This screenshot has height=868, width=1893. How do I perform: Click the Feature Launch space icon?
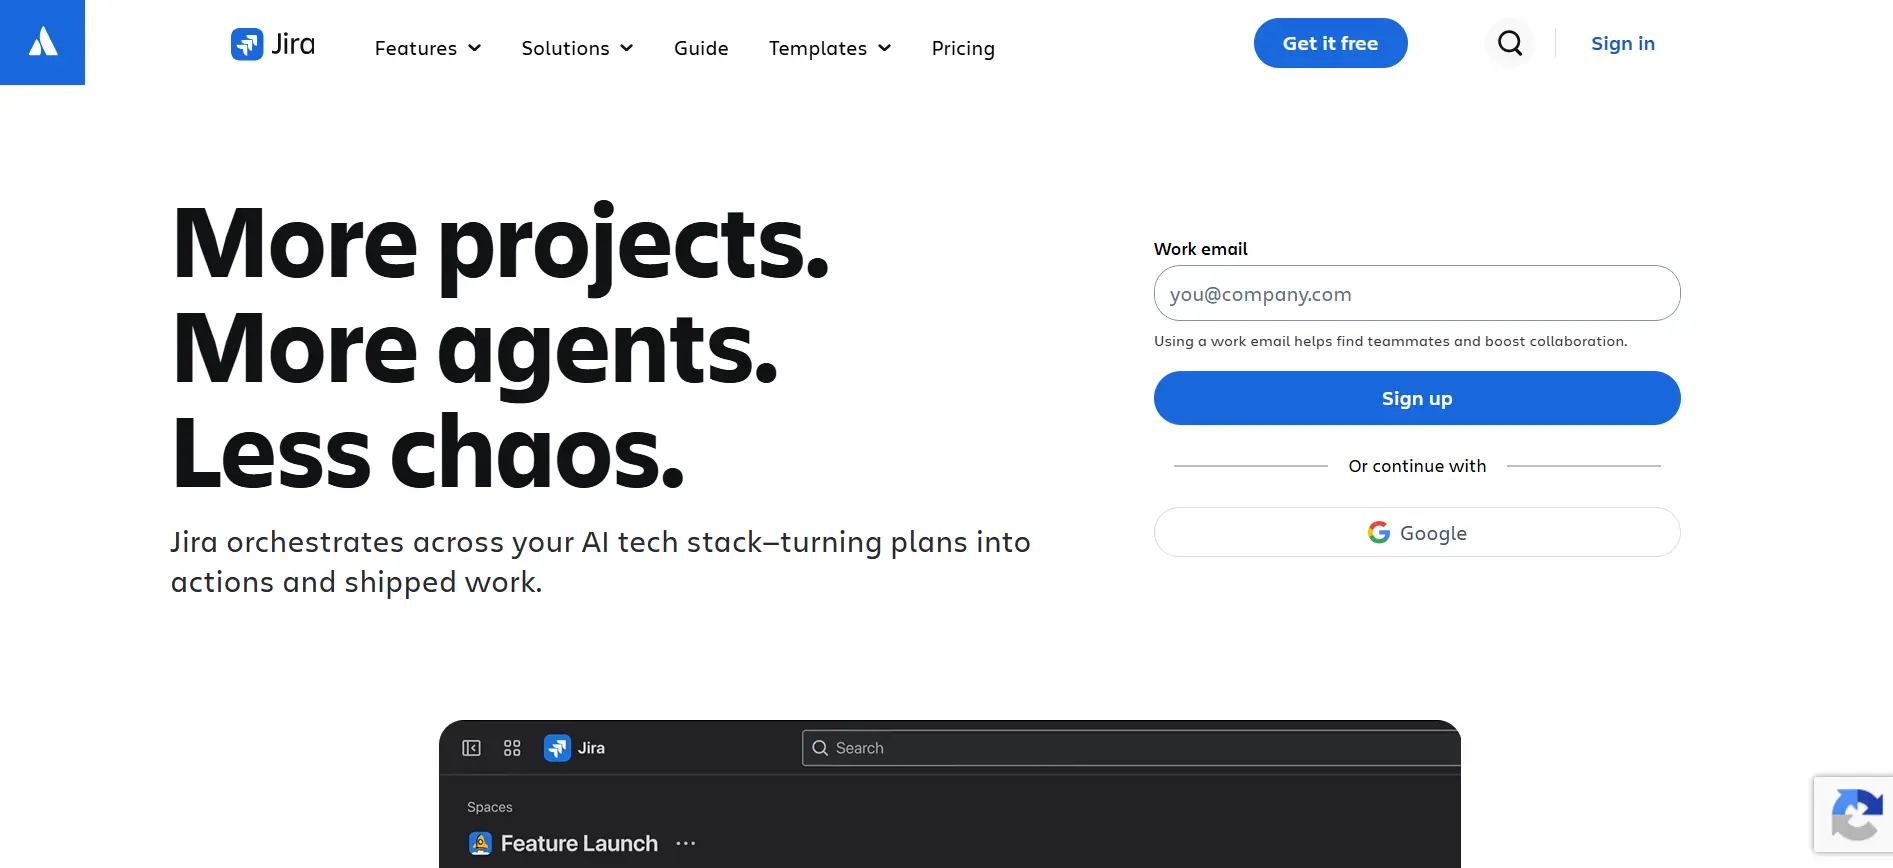point(480,843)
